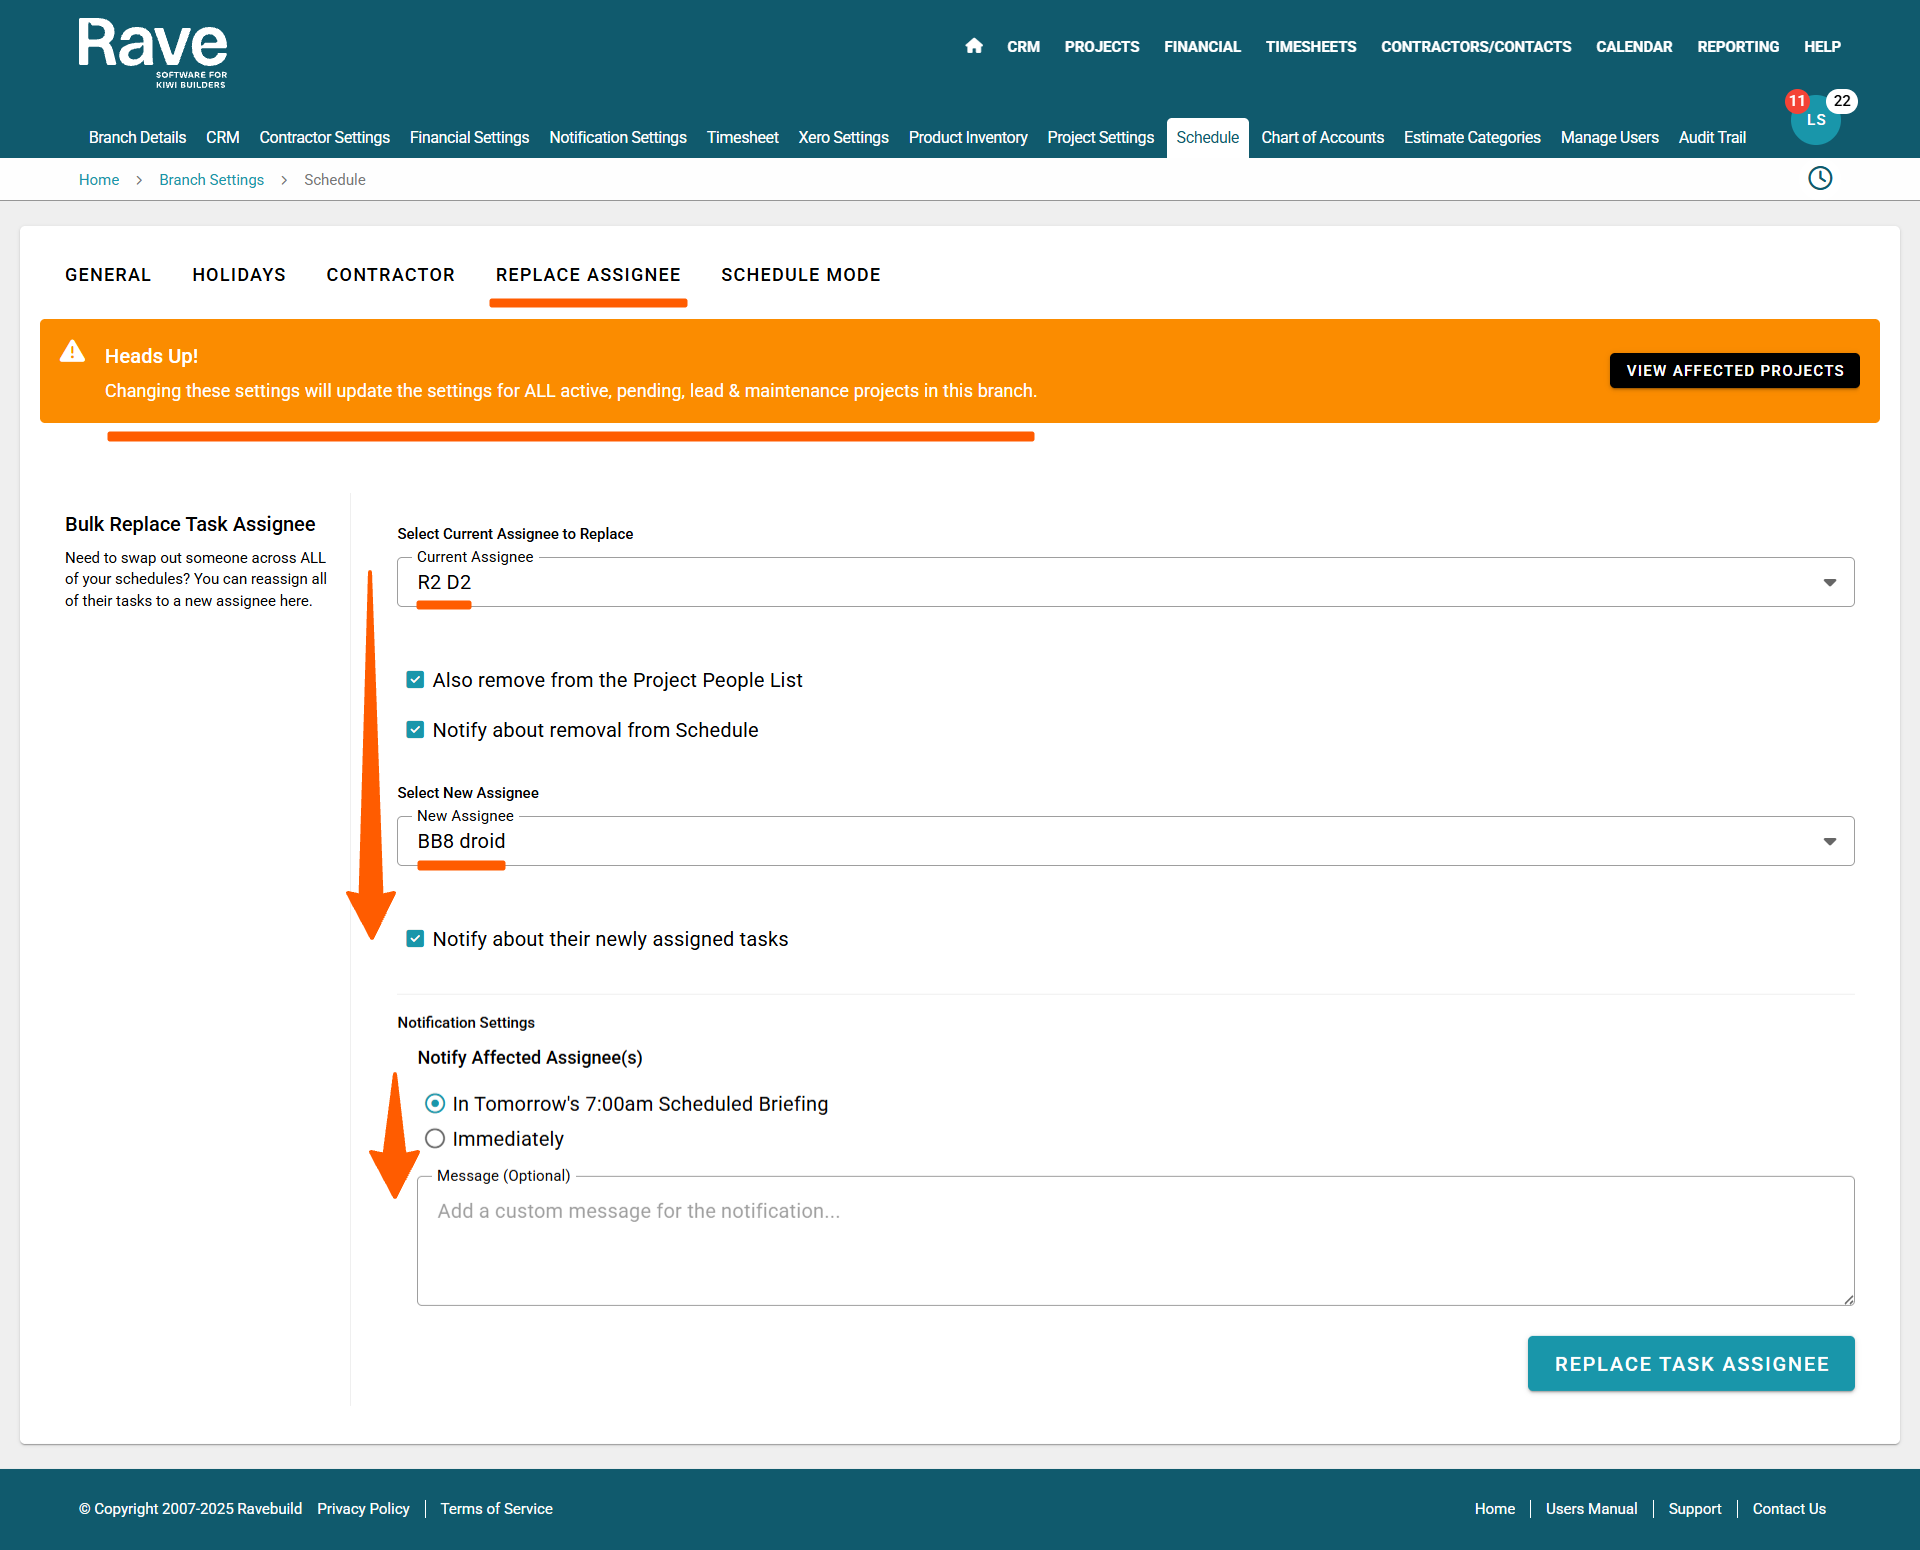Uncheck Also remove from the Project People List

point(415,680)
